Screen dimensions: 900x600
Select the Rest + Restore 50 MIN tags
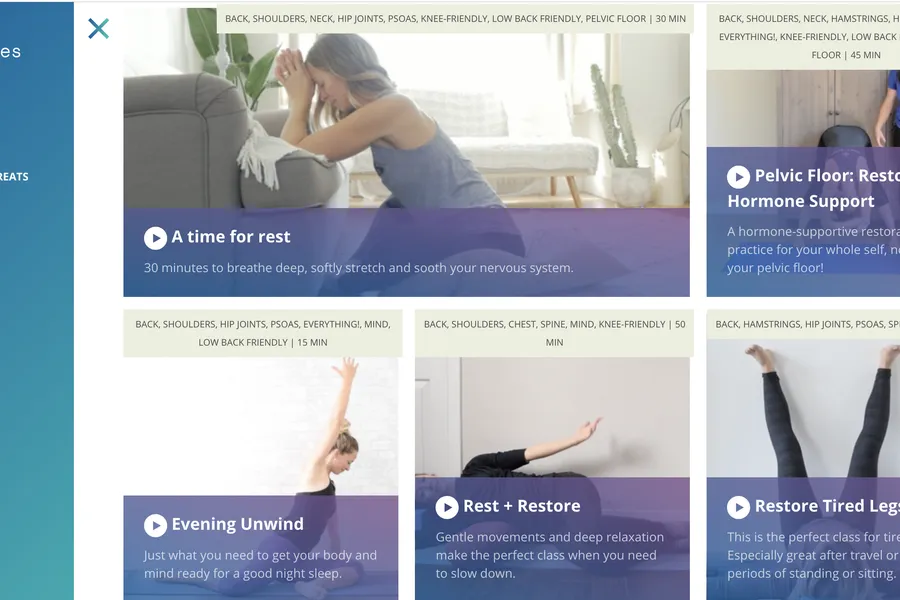pos(554,333)
